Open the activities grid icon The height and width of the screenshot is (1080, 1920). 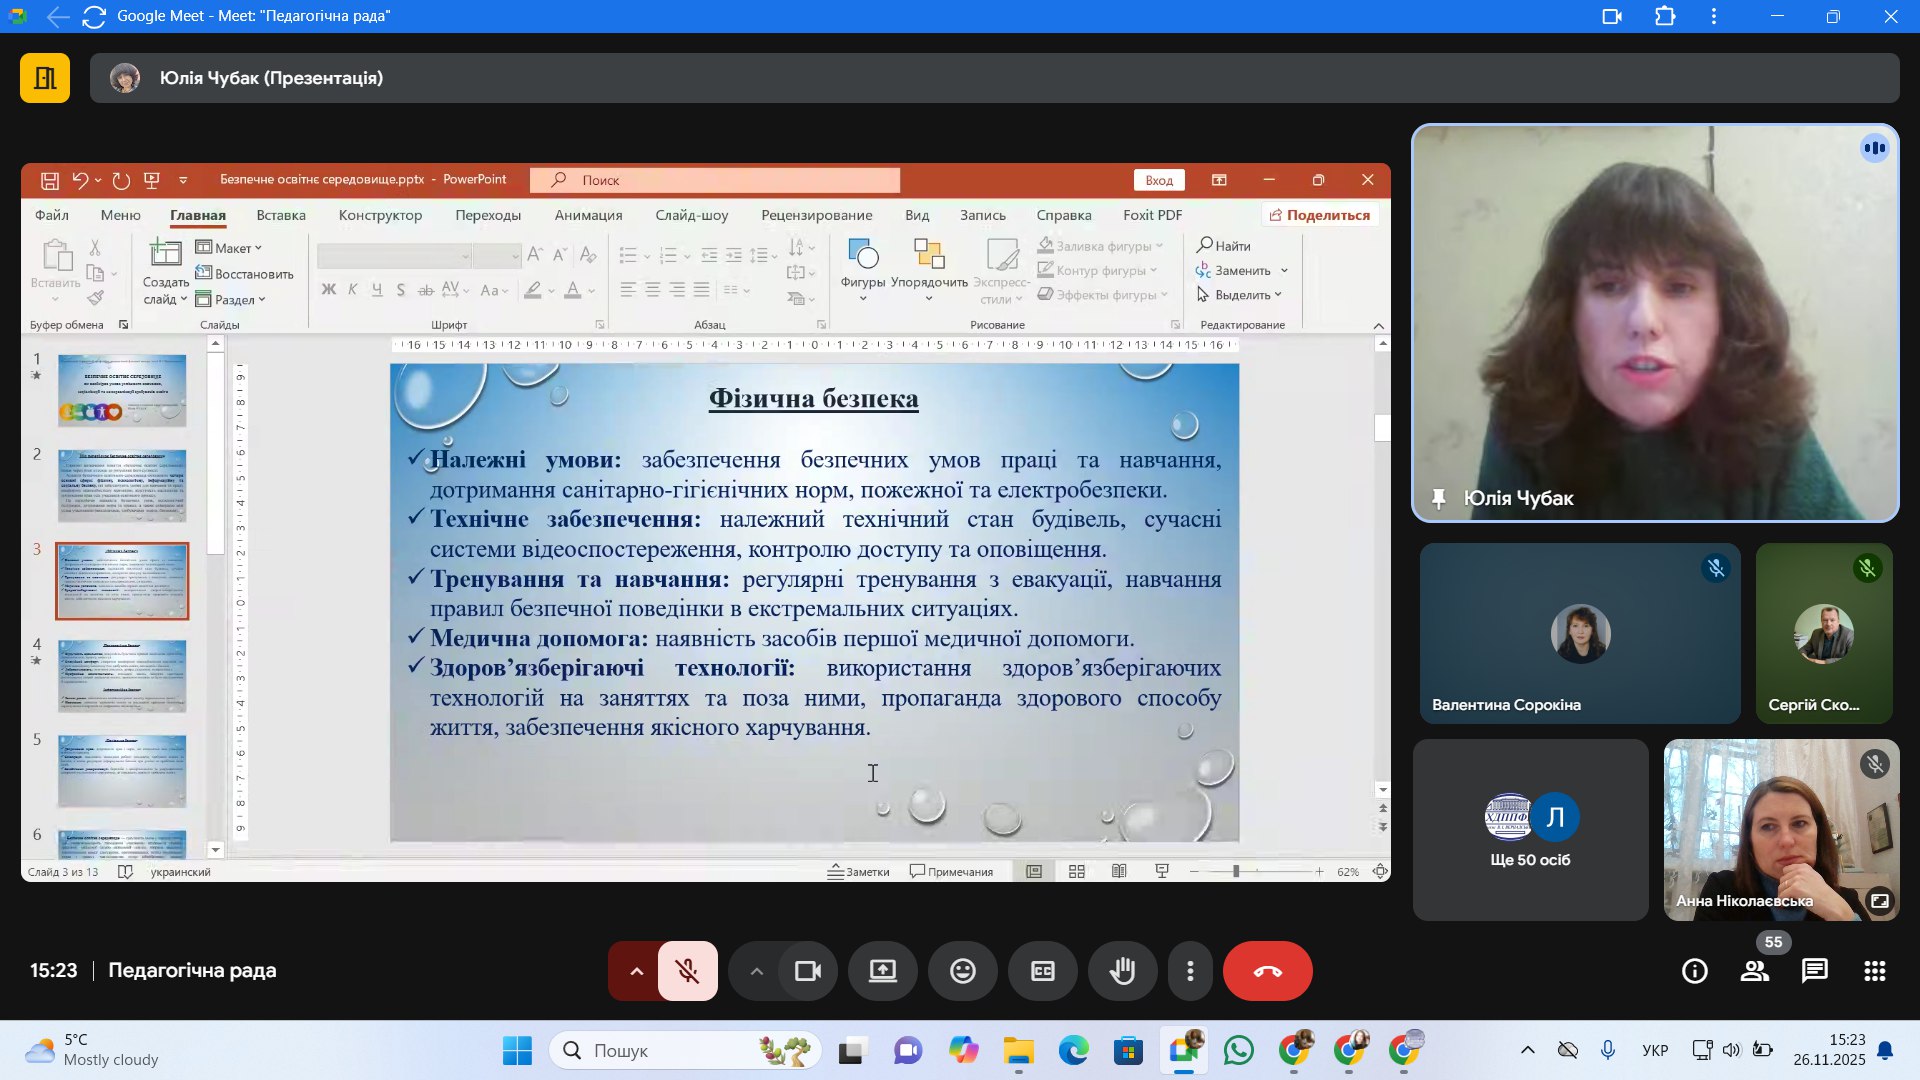click(1875, 971)
